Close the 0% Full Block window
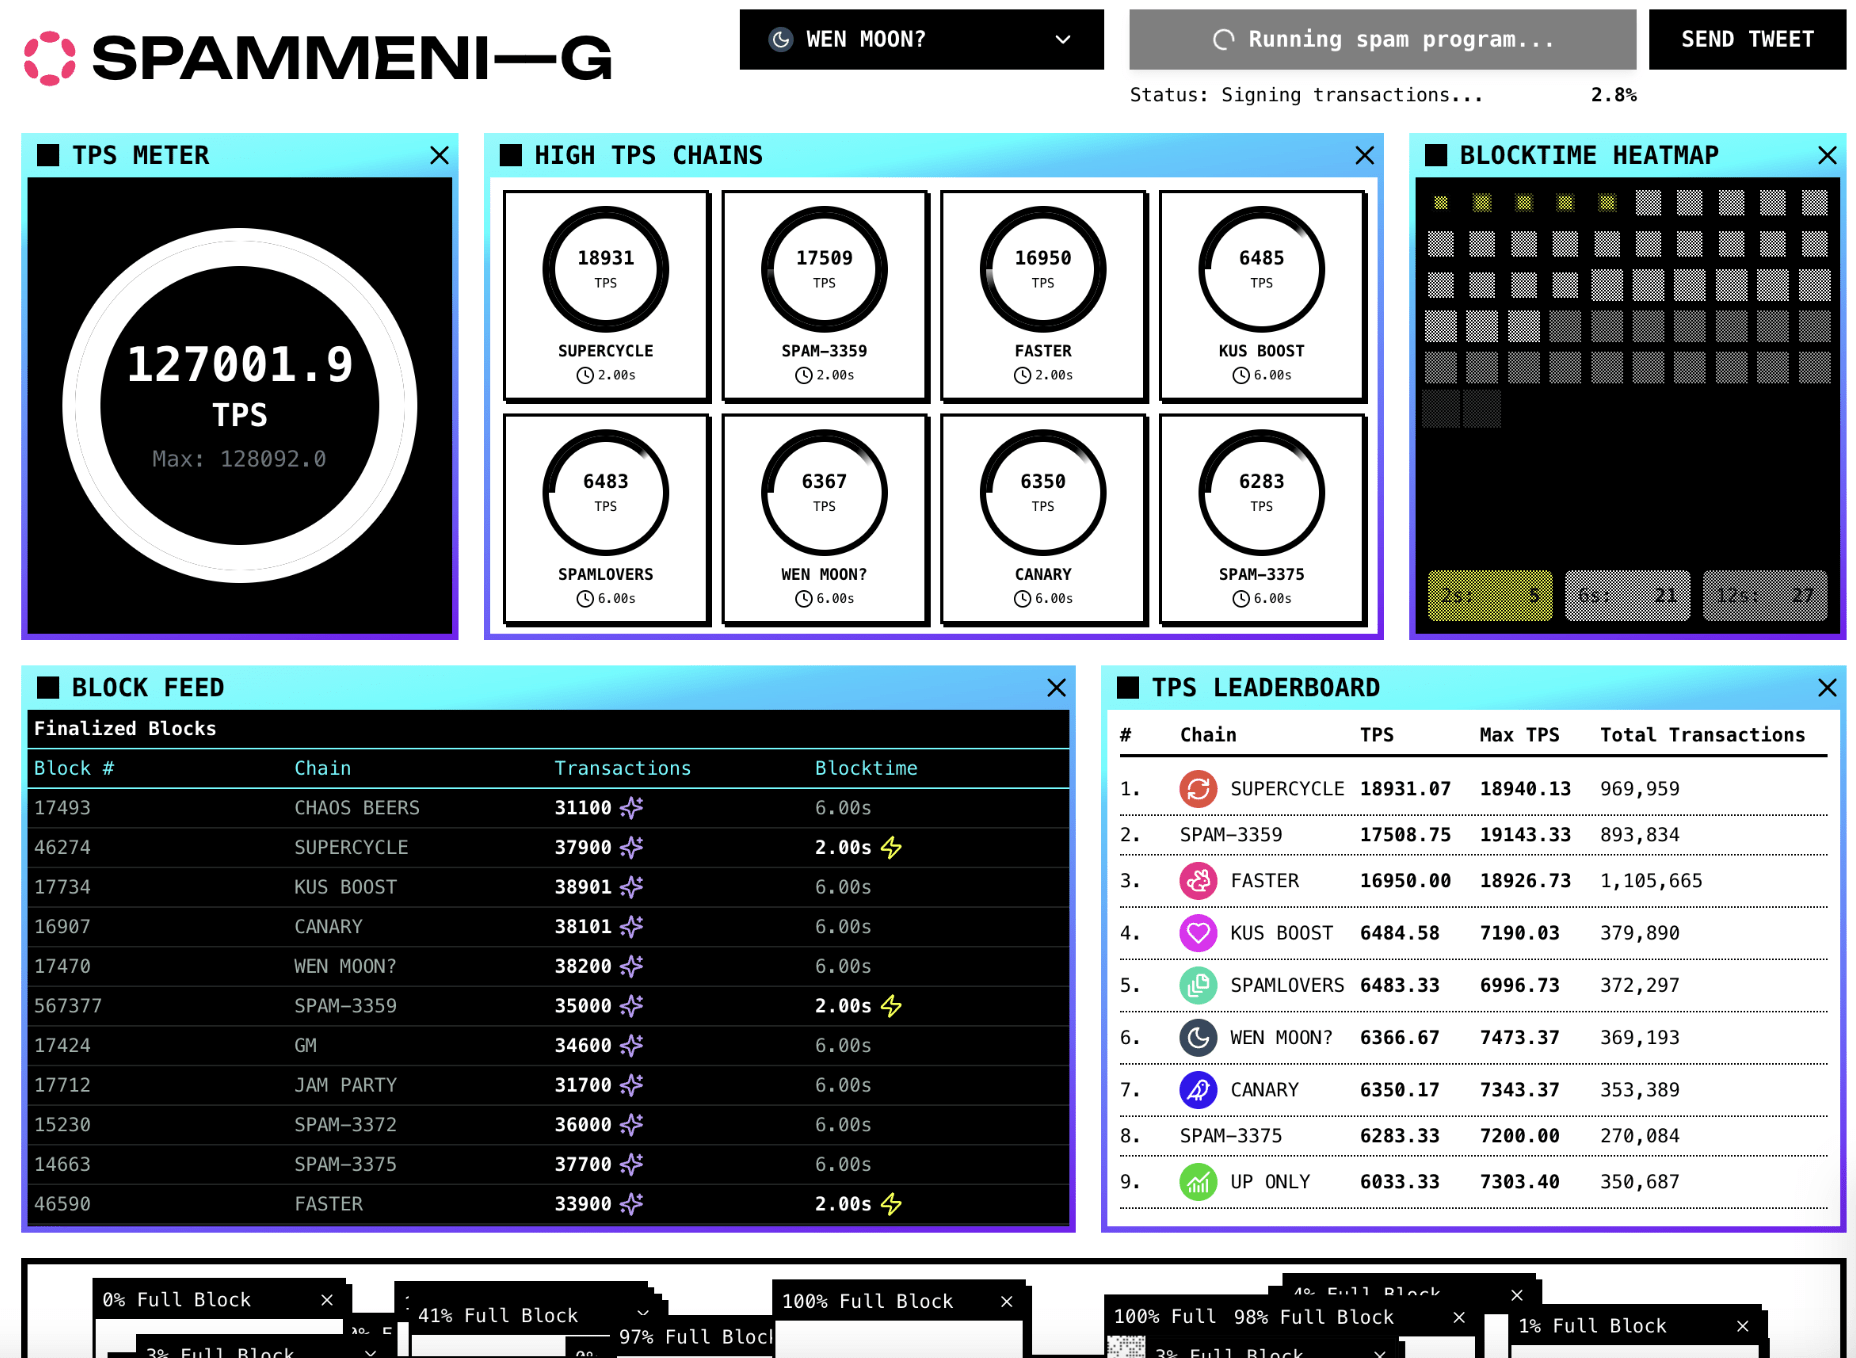Viewport: 1856px width, 1358px height. click(x=327, y=1300)
